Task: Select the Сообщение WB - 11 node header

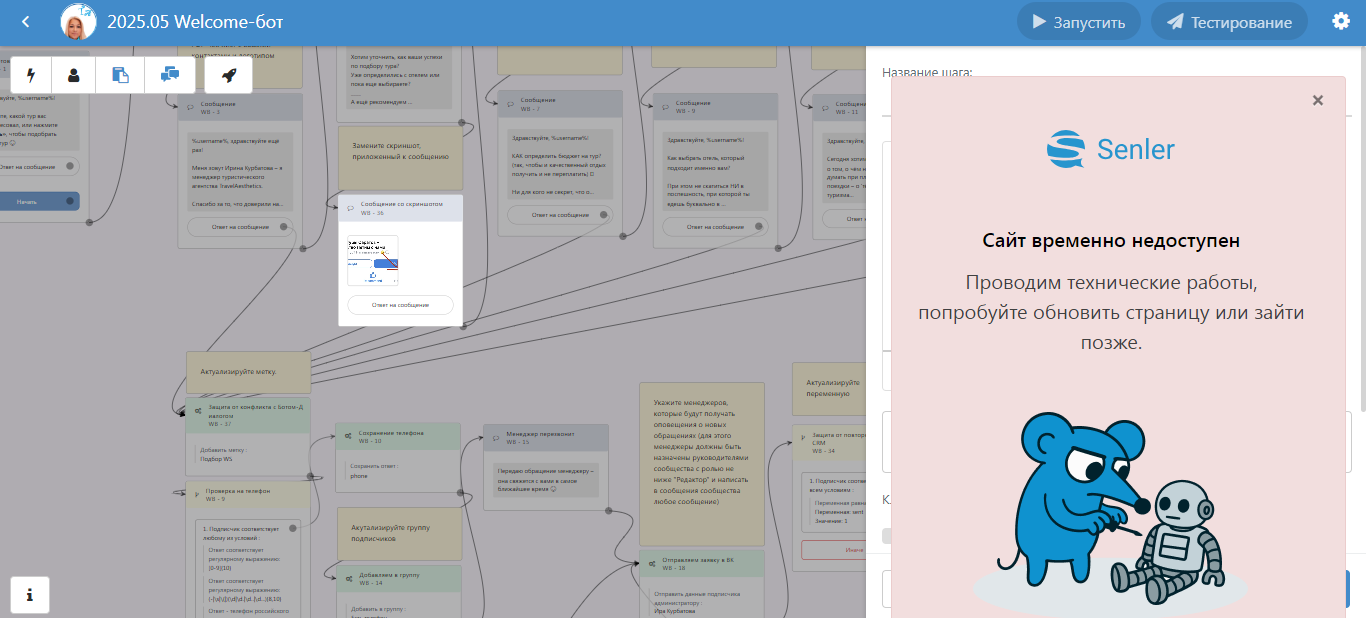Action: (x=840, y=107)
